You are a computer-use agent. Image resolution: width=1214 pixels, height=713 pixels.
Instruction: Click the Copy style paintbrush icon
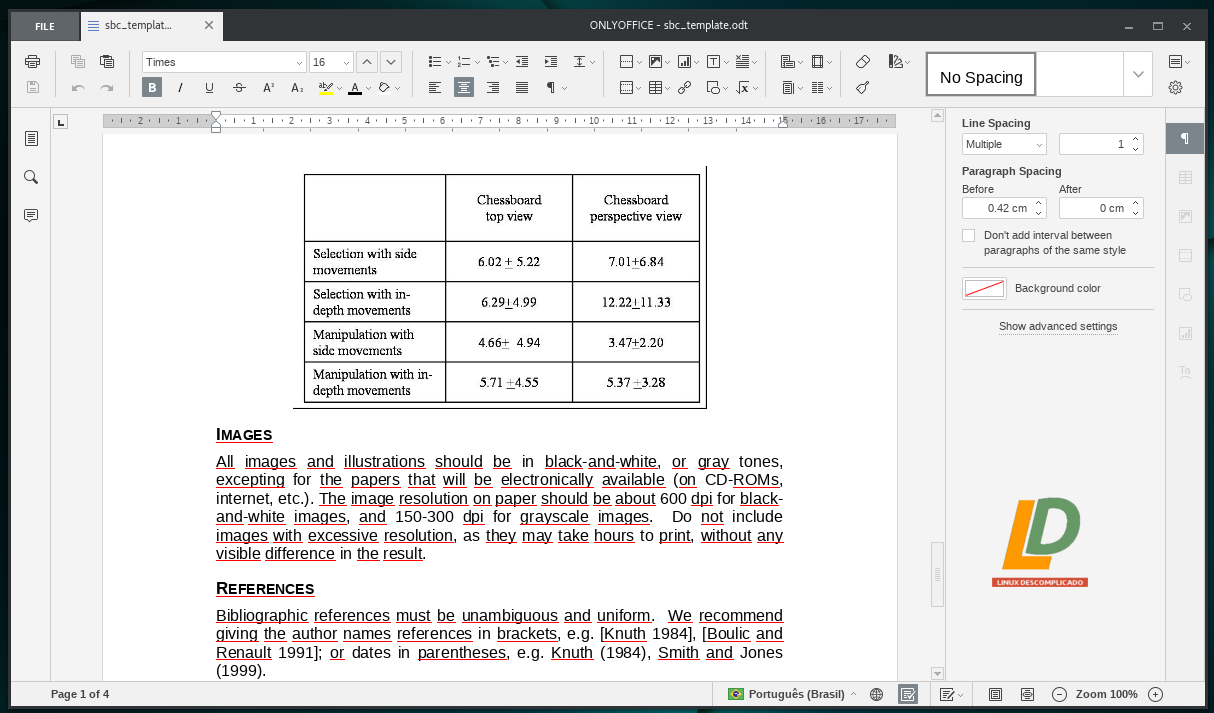click(x=863, y=88)
